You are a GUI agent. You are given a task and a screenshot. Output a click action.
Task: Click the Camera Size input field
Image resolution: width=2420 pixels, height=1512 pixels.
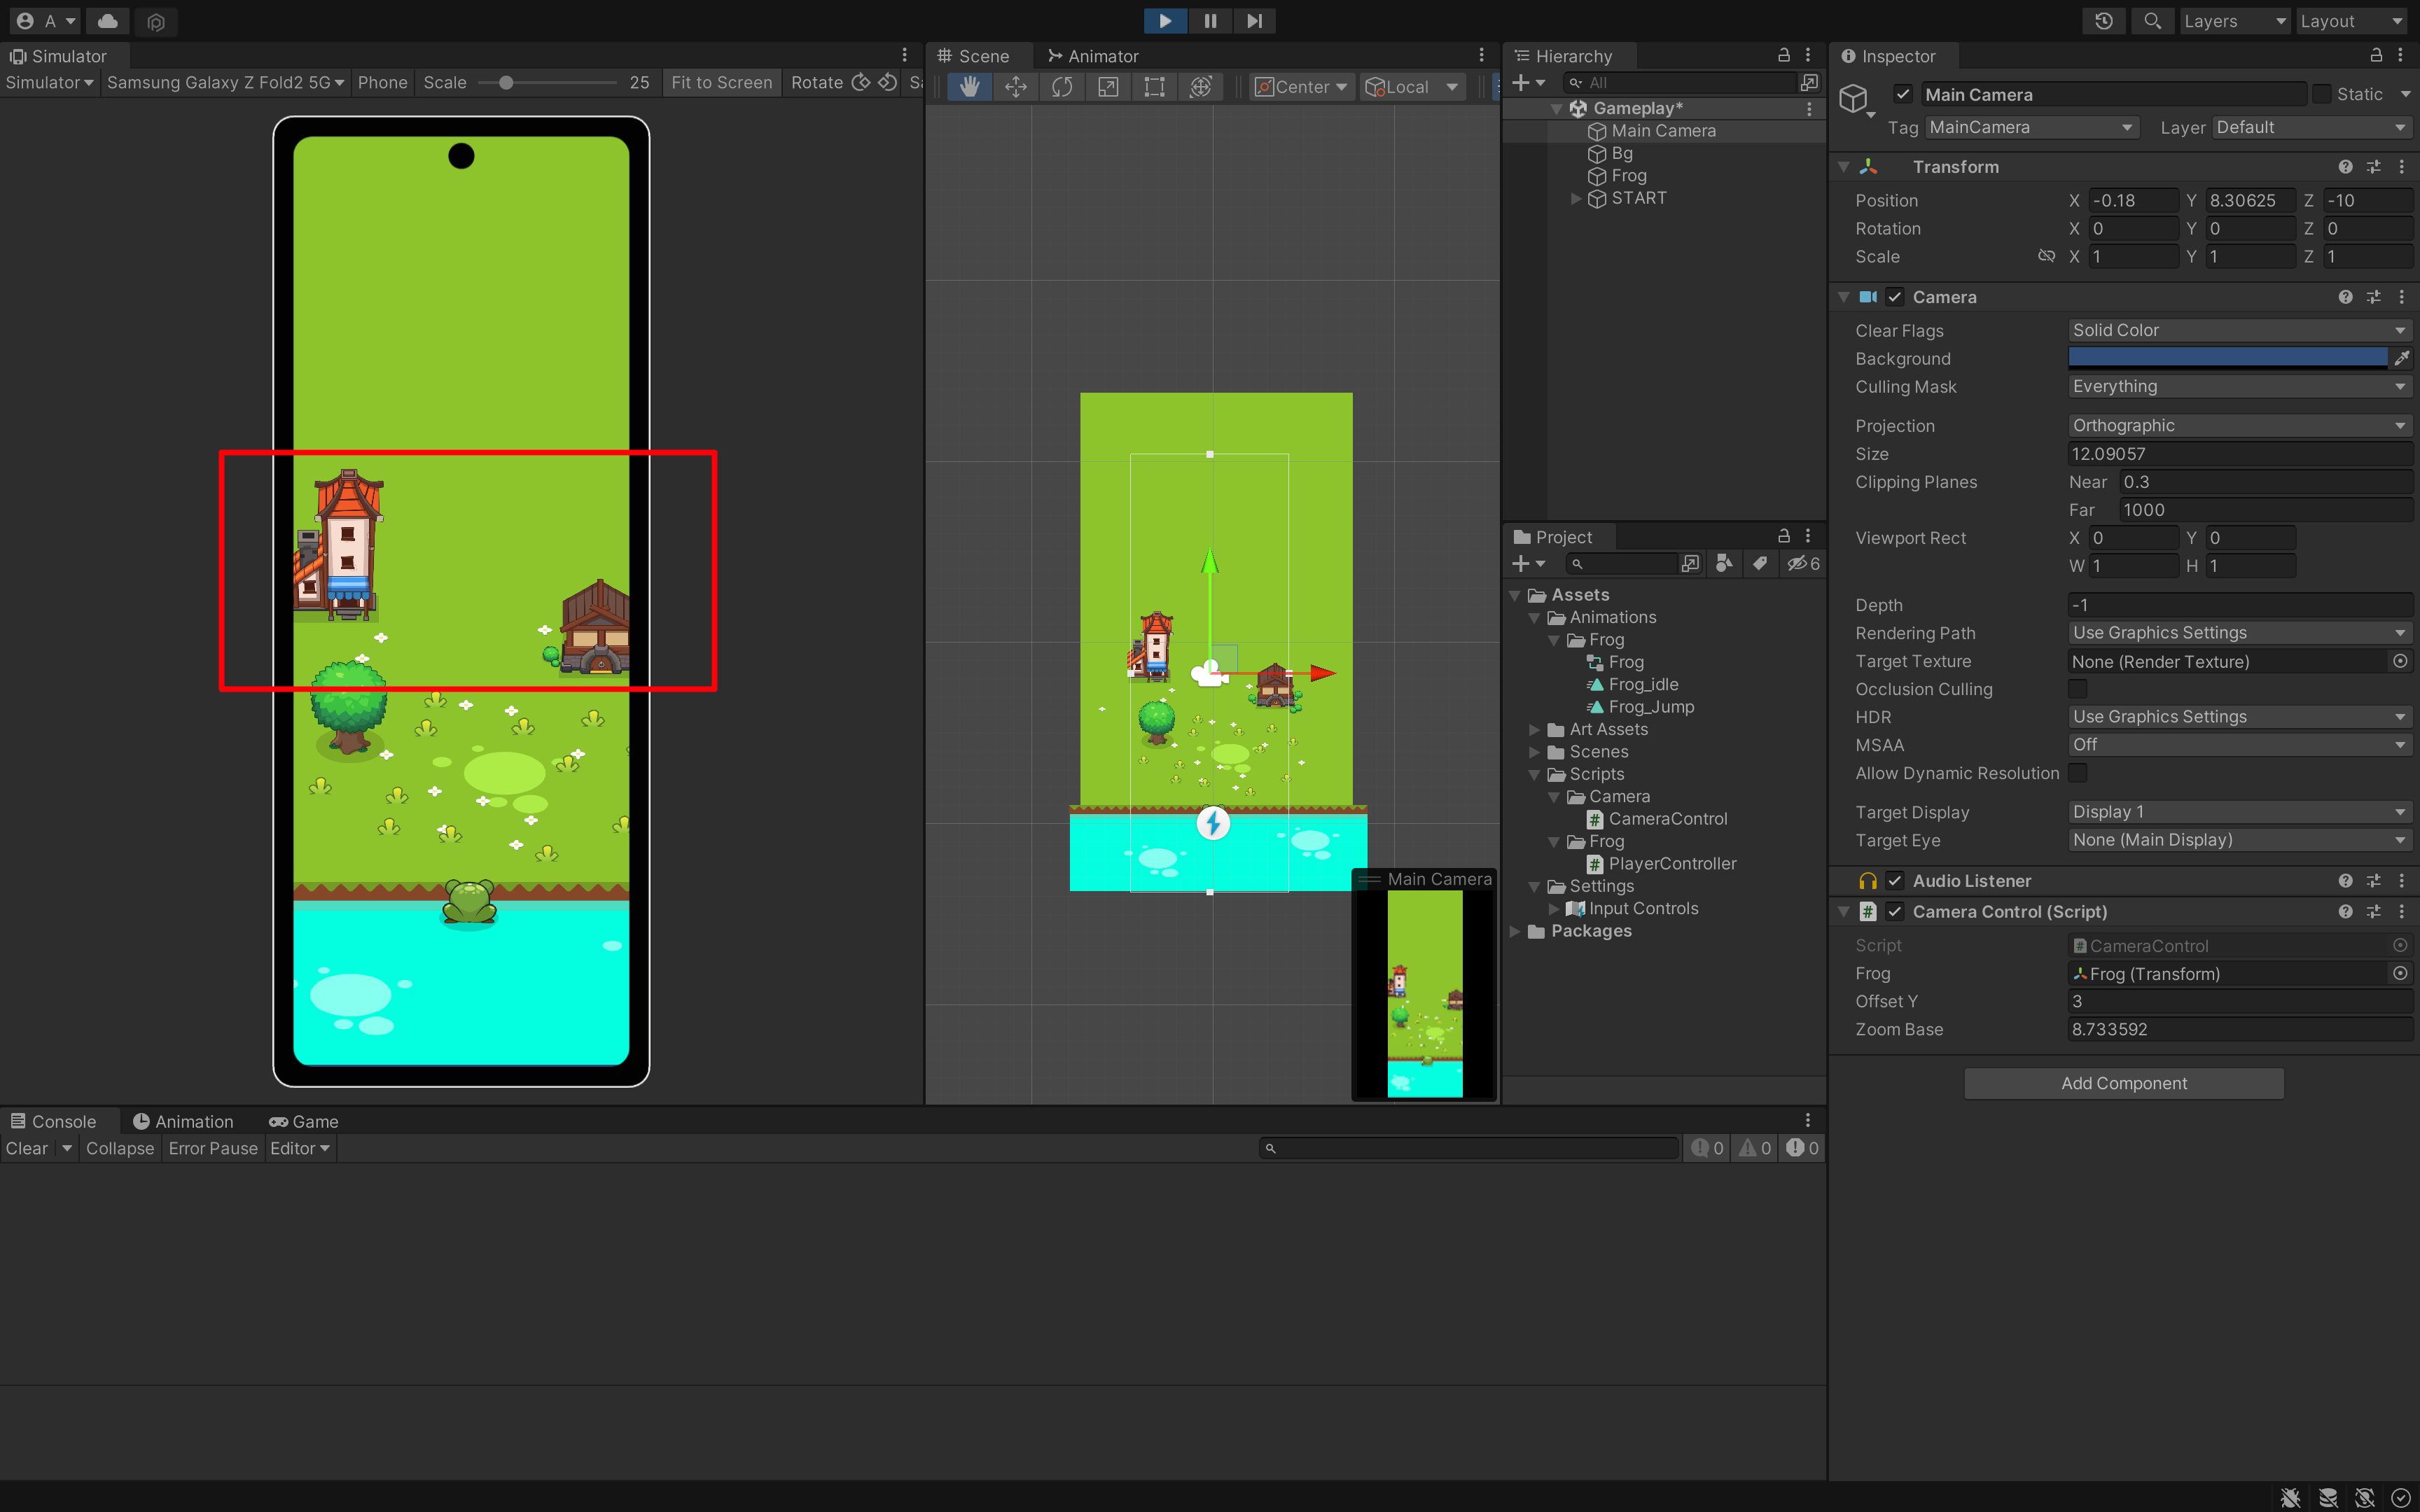pos(2240,454)
